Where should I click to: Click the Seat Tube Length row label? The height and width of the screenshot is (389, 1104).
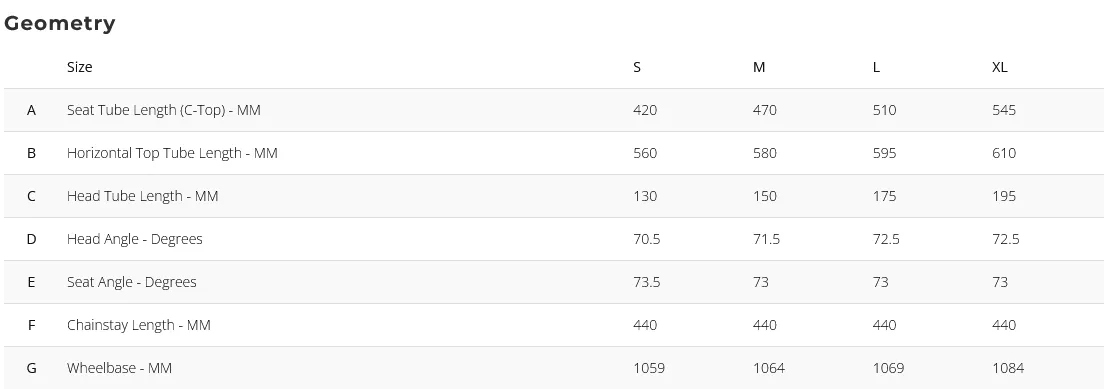tap(163, 110)
